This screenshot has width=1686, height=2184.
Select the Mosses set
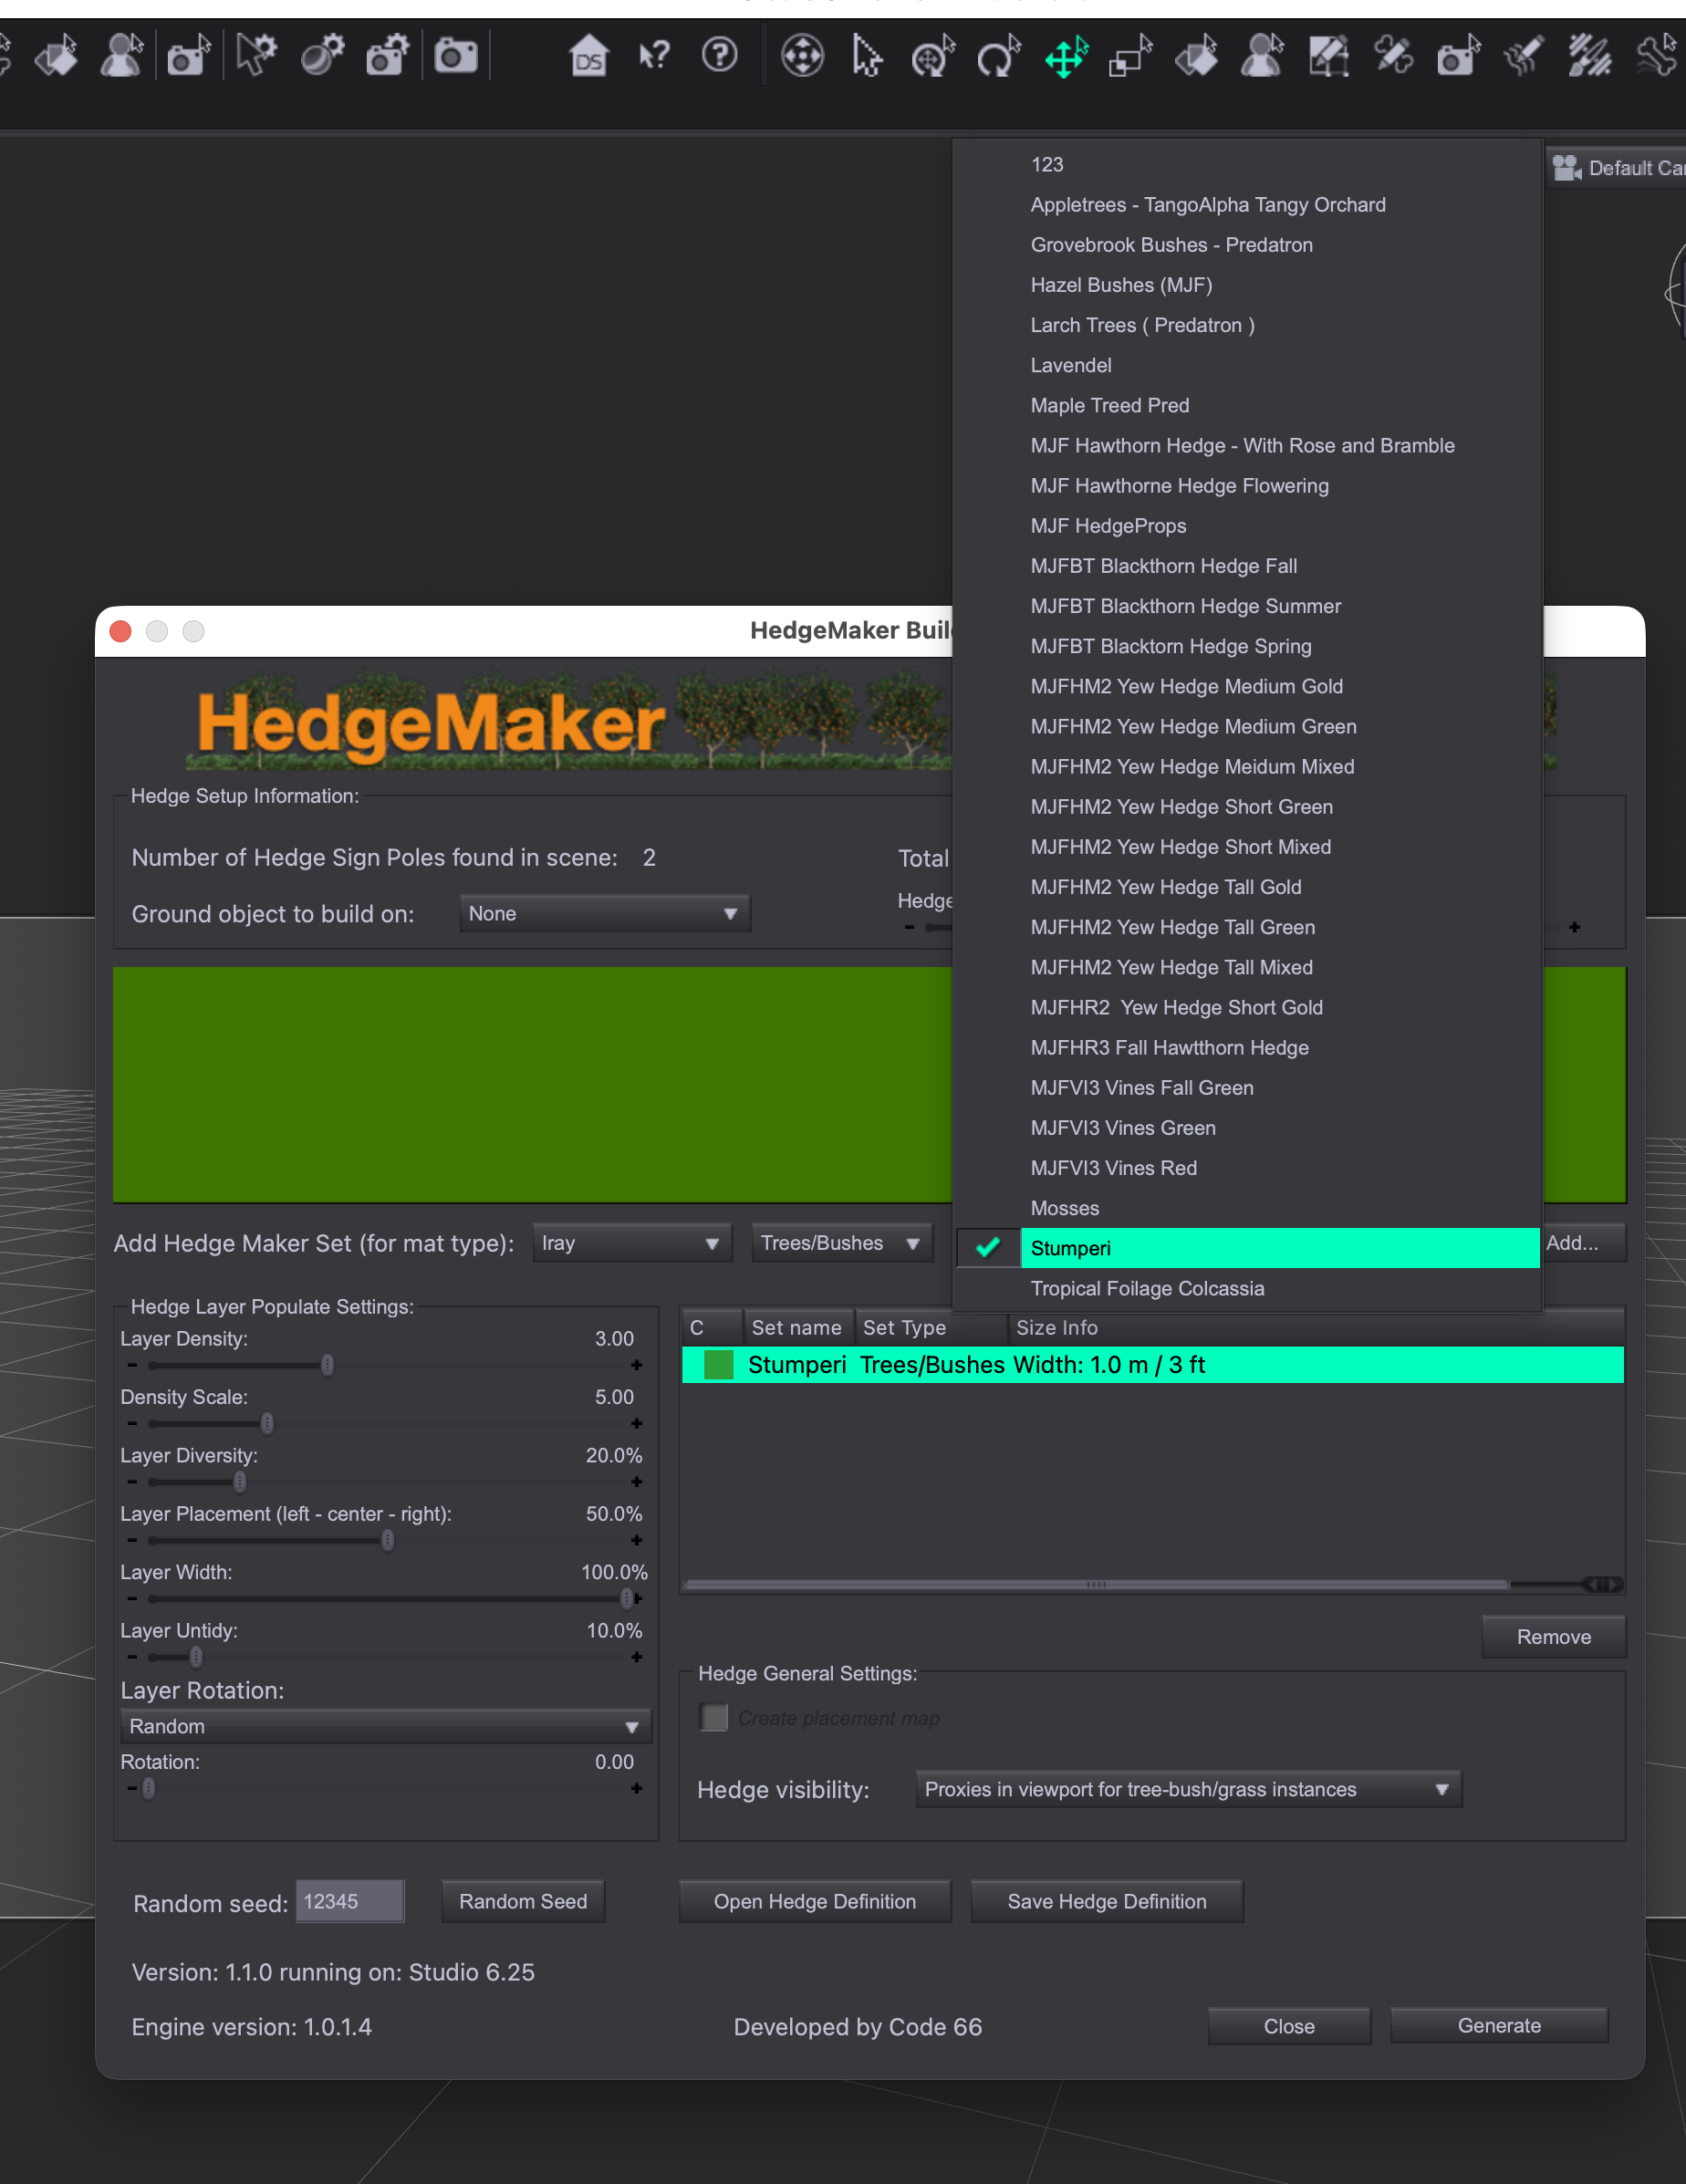(1247, 1208)
